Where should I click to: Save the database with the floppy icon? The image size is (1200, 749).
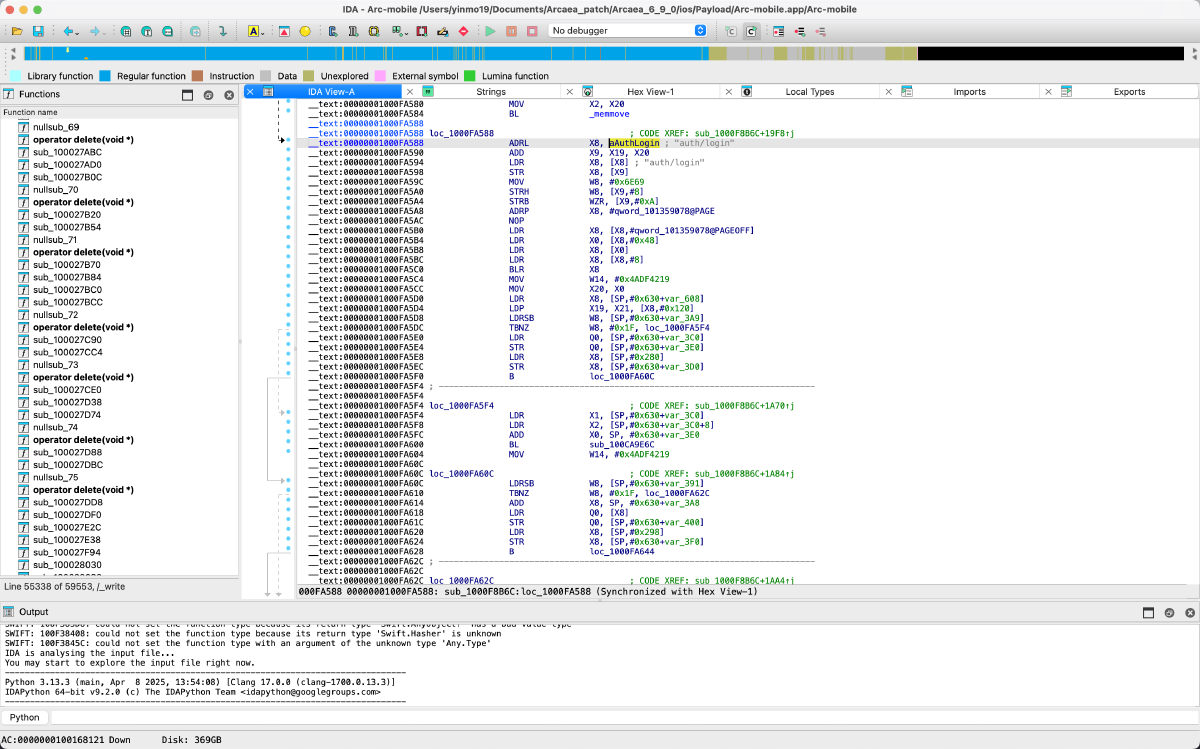(x=38, y=31)
